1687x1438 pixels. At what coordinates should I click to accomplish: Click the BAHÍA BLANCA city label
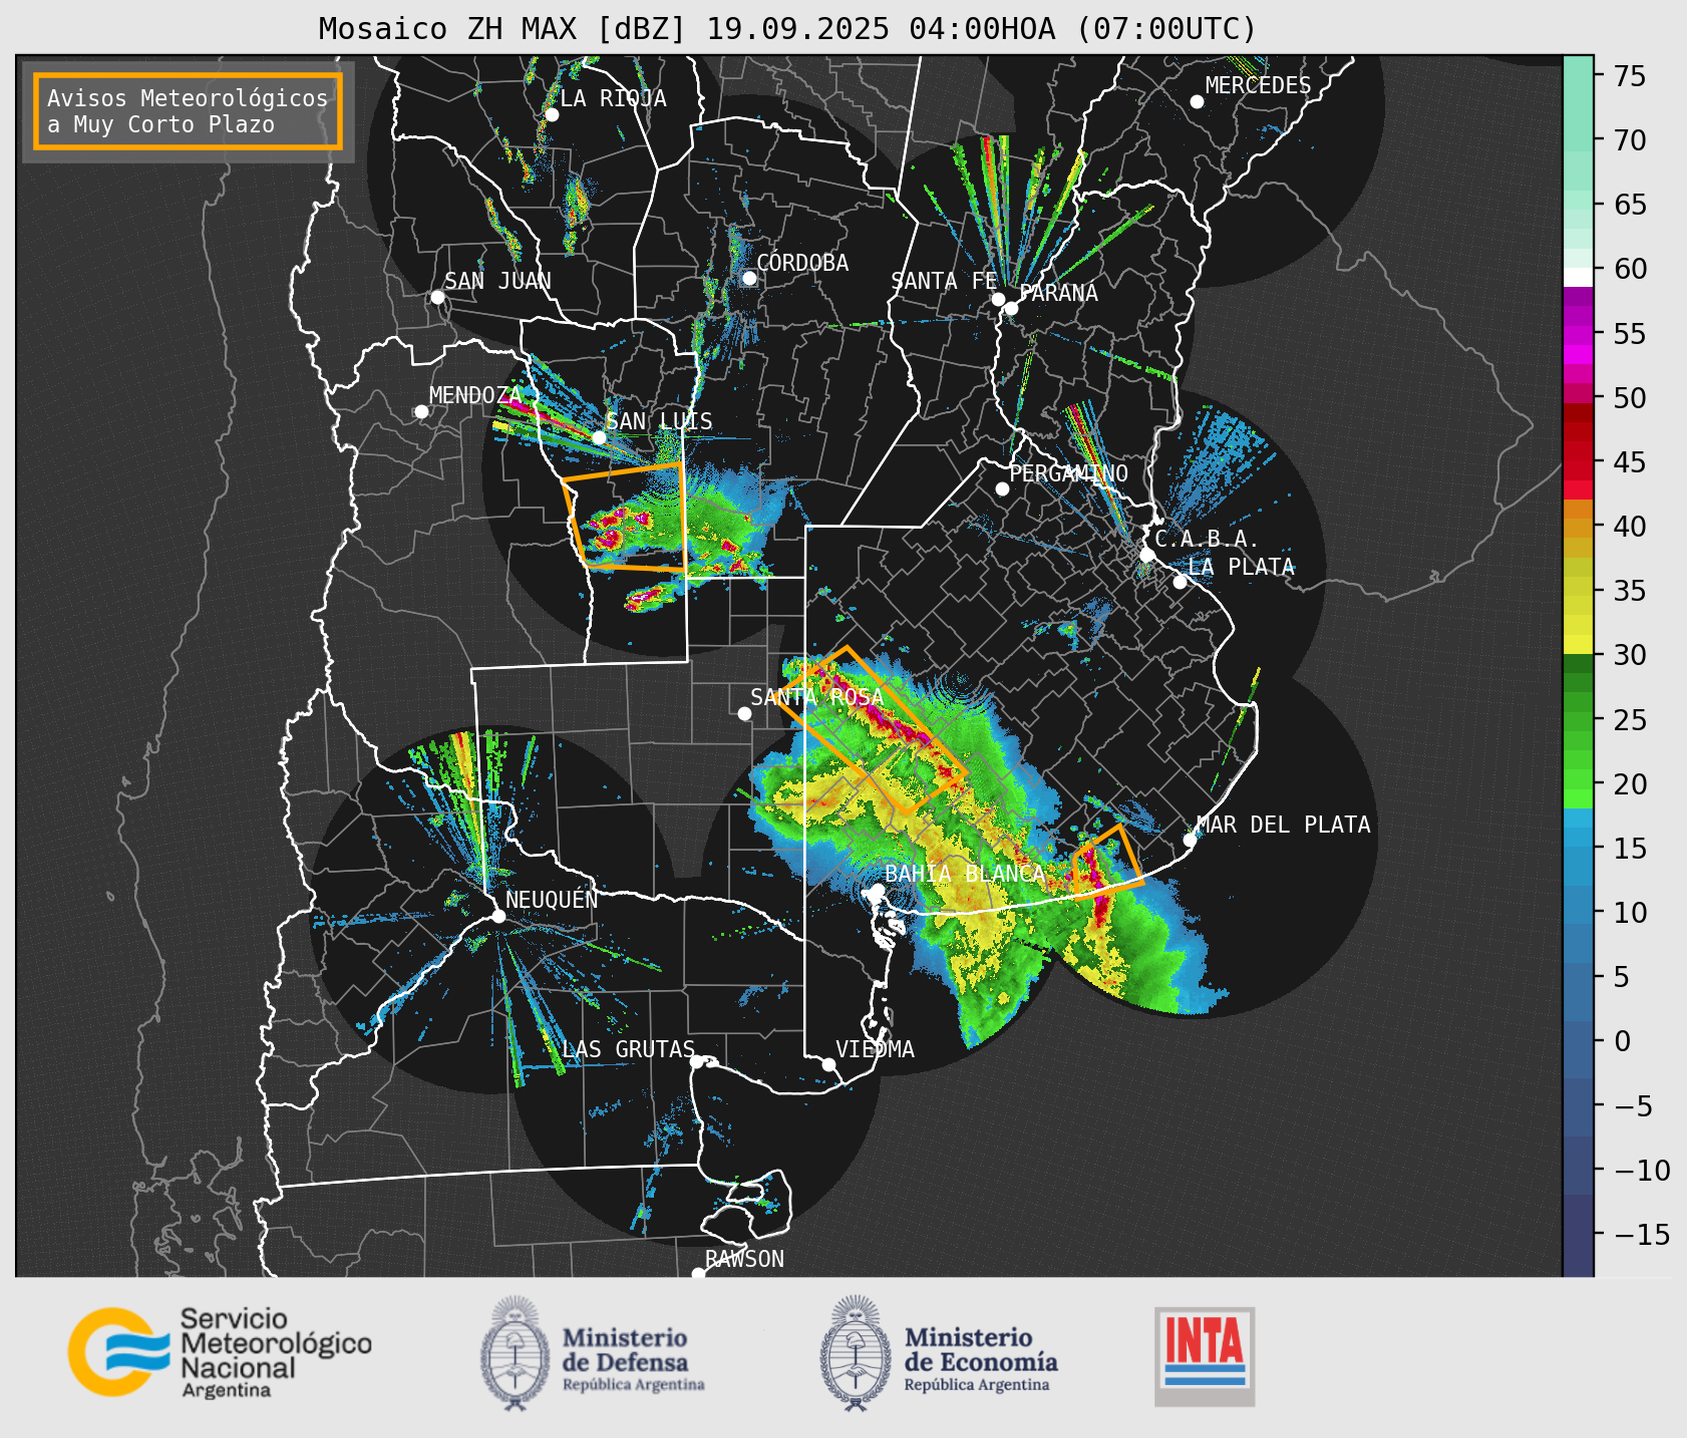(965, 873)
